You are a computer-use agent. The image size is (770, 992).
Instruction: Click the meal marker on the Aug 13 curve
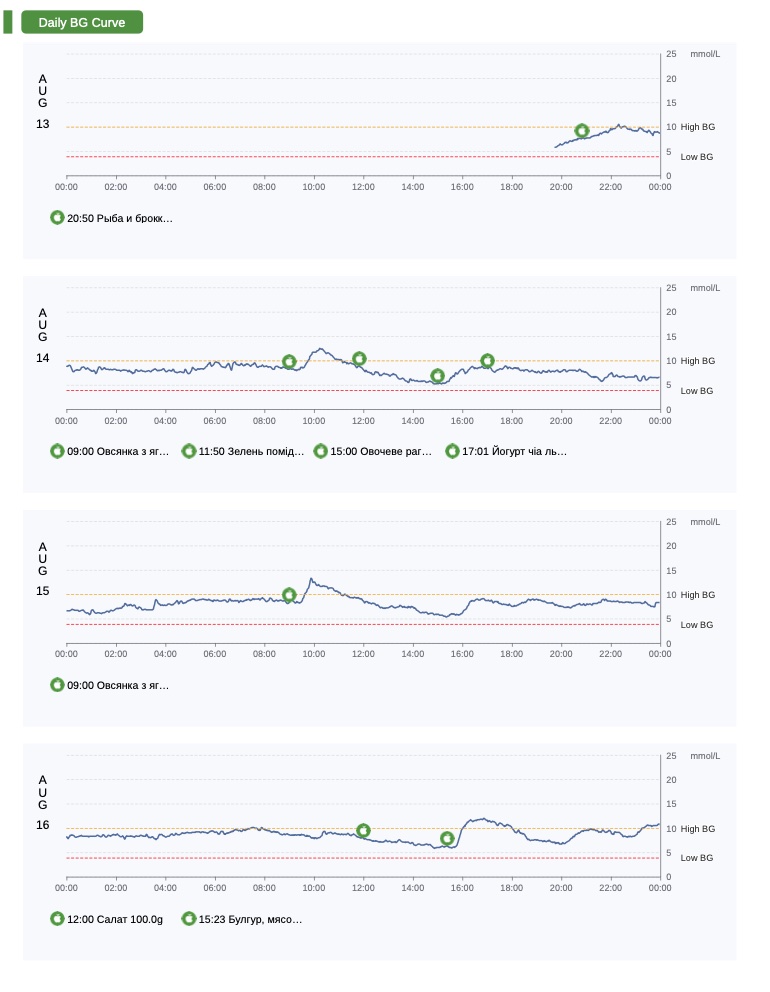pyautogui.click(x=582, y=131)
